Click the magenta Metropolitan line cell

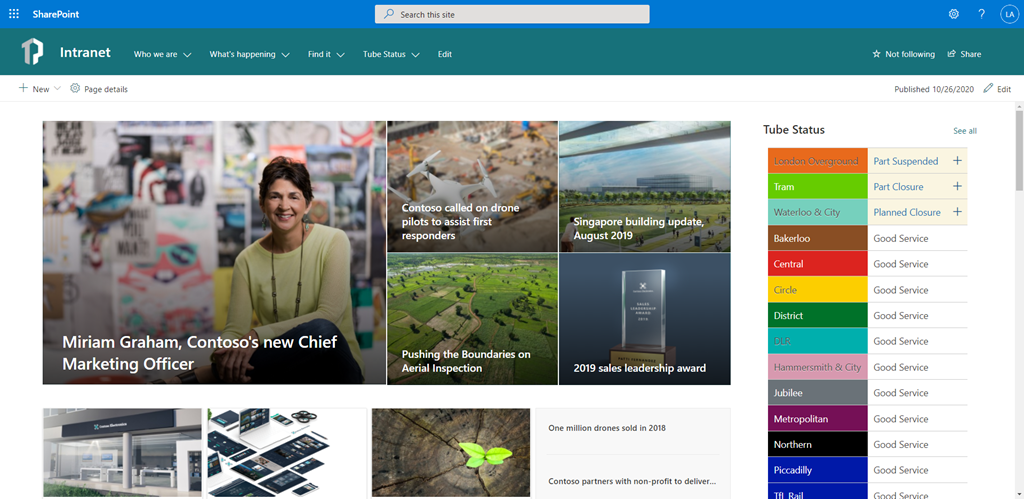pyautogui.click(x=818, y=418)
